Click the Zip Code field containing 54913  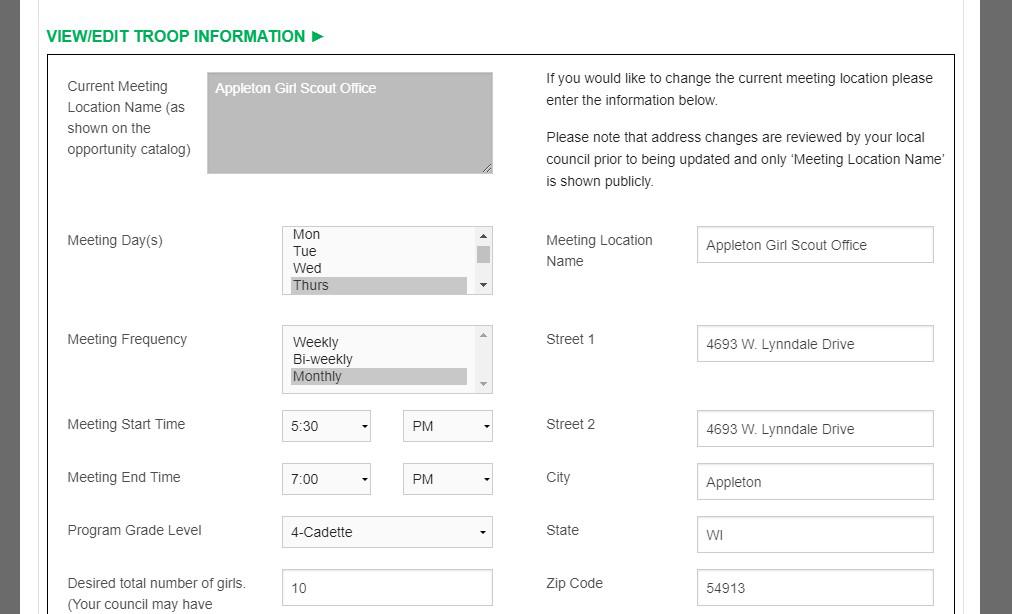coord(815,588)
